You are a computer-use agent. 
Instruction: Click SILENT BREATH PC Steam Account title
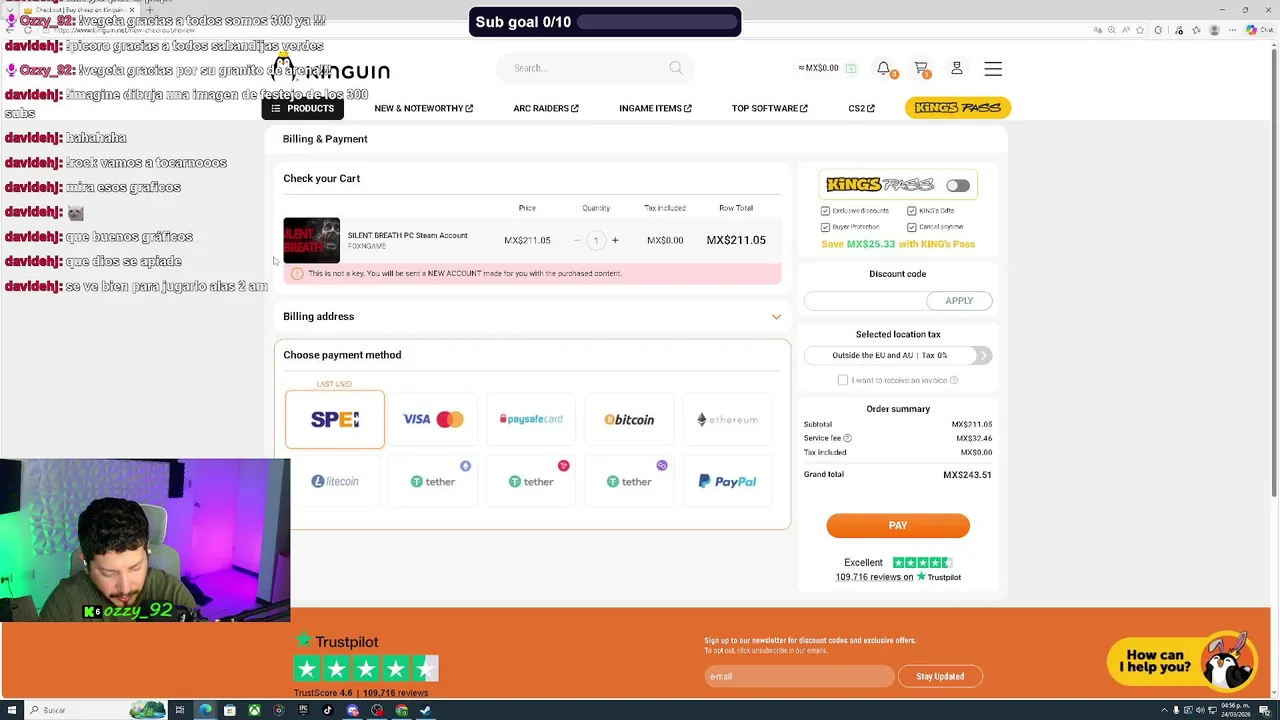[407, 235]
